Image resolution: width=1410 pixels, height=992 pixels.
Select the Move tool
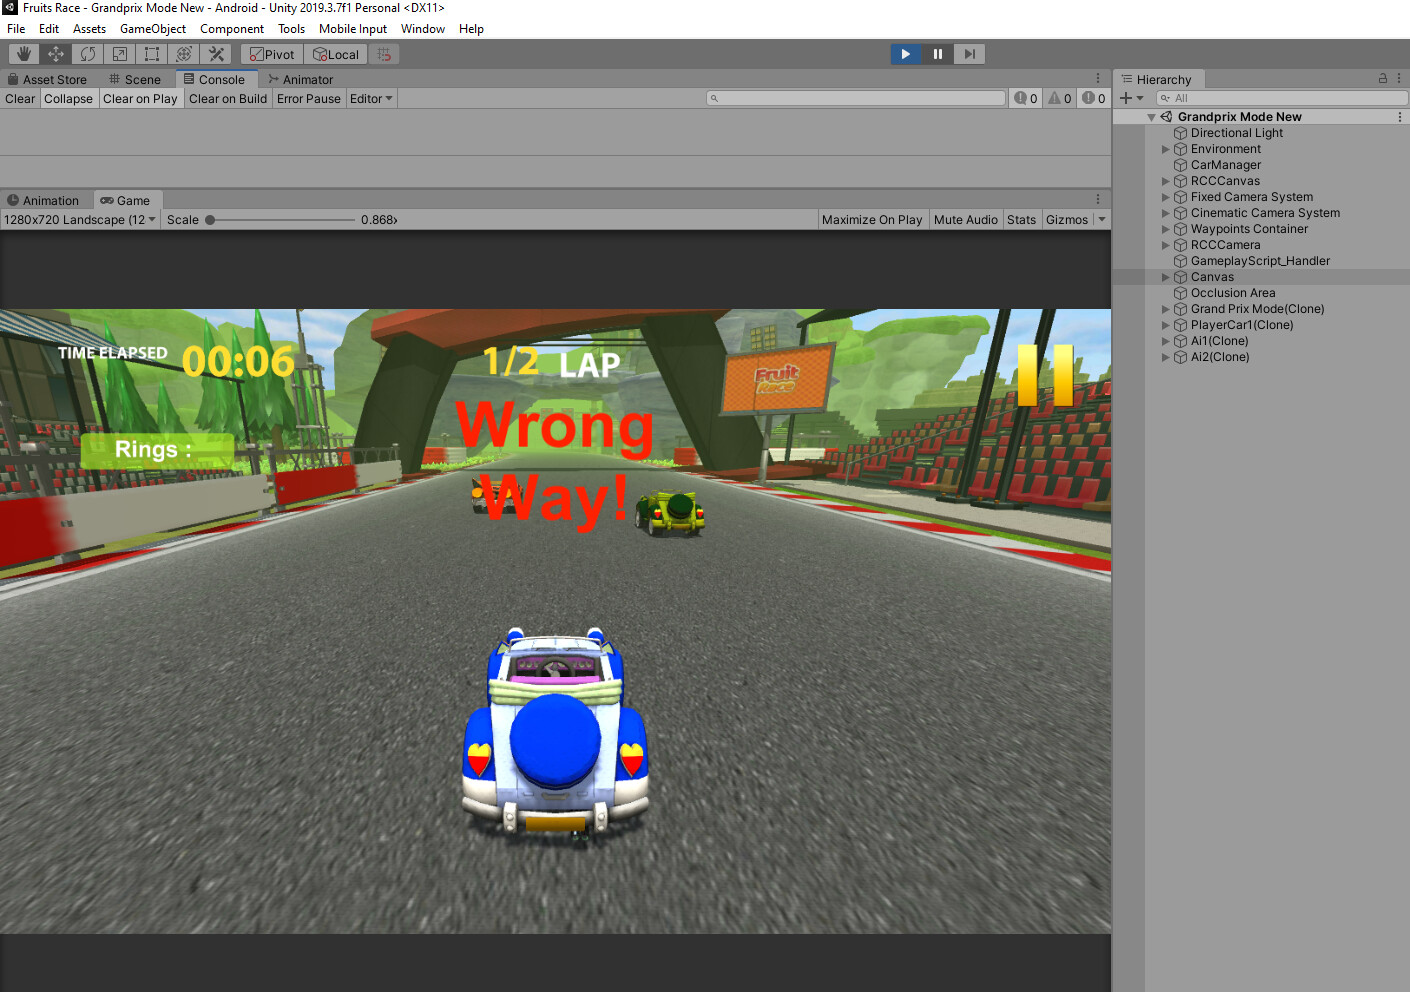[x=55, y=54]
